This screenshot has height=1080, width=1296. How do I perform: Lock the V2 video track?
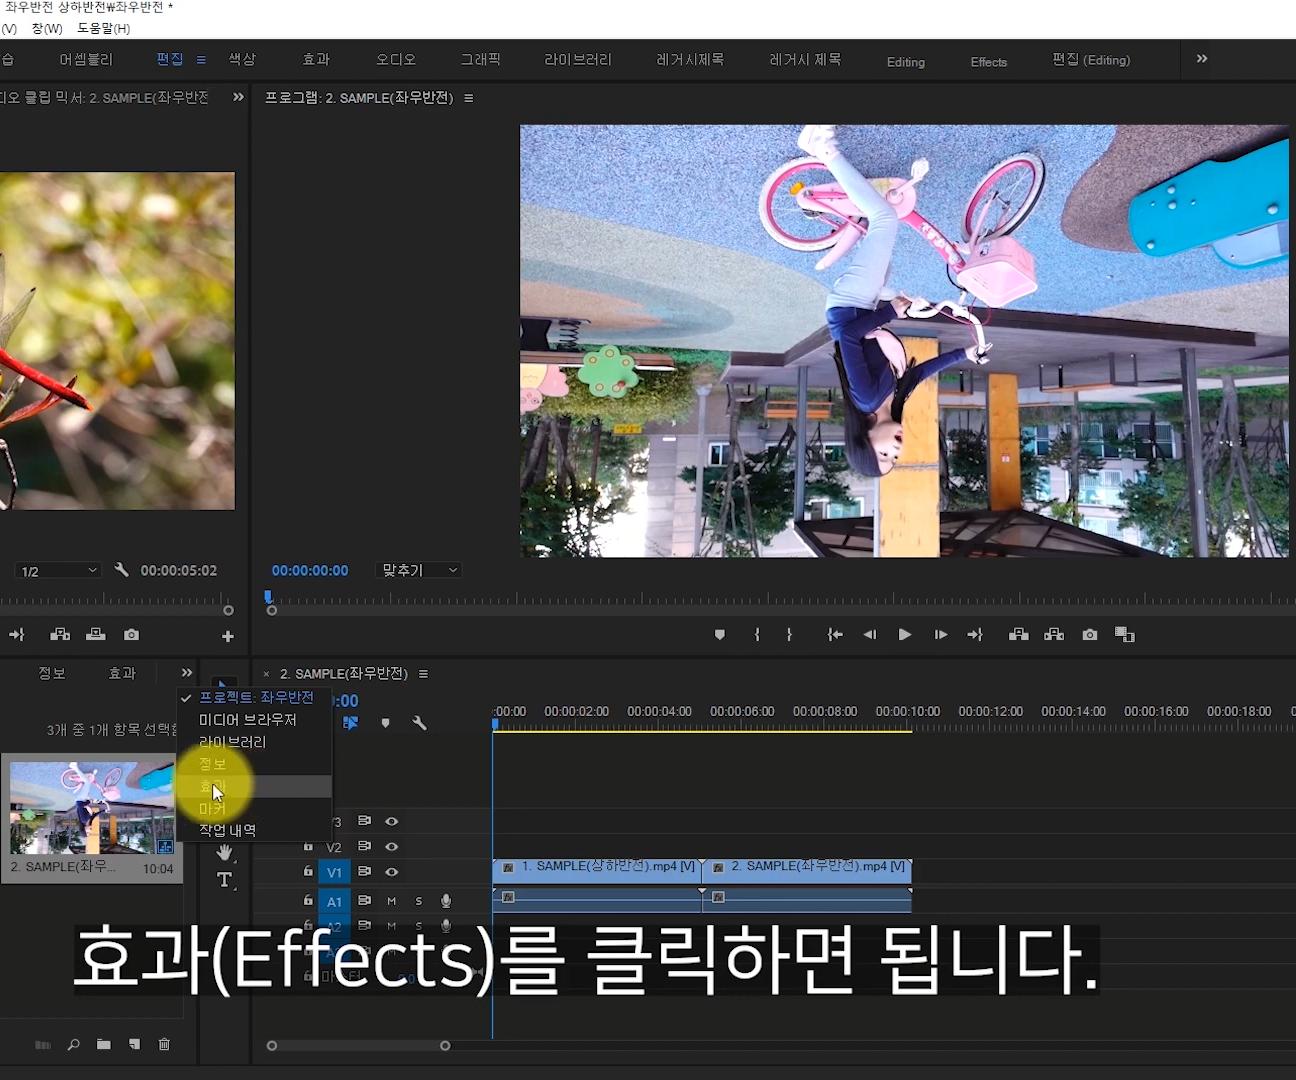point(307,846)
